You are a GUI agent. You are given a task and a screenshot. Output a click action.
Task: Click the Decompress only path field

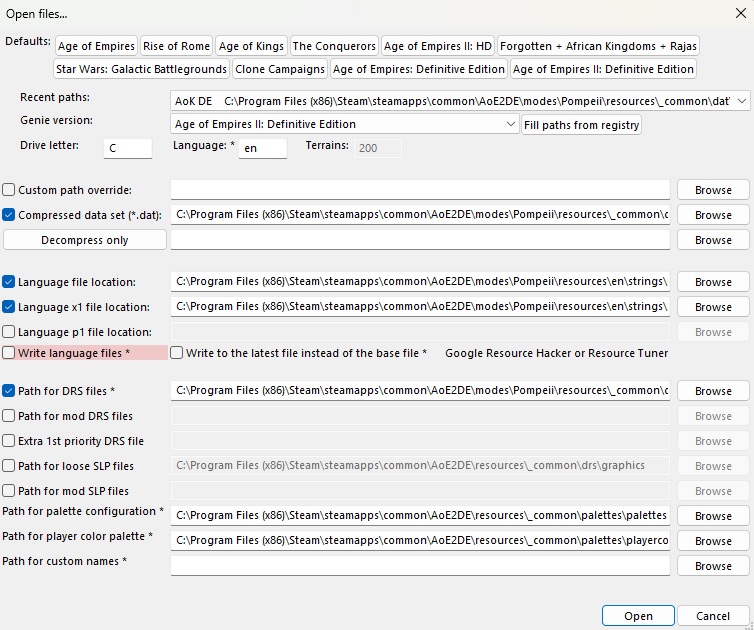pyautogui.click(x=420, y=239)
